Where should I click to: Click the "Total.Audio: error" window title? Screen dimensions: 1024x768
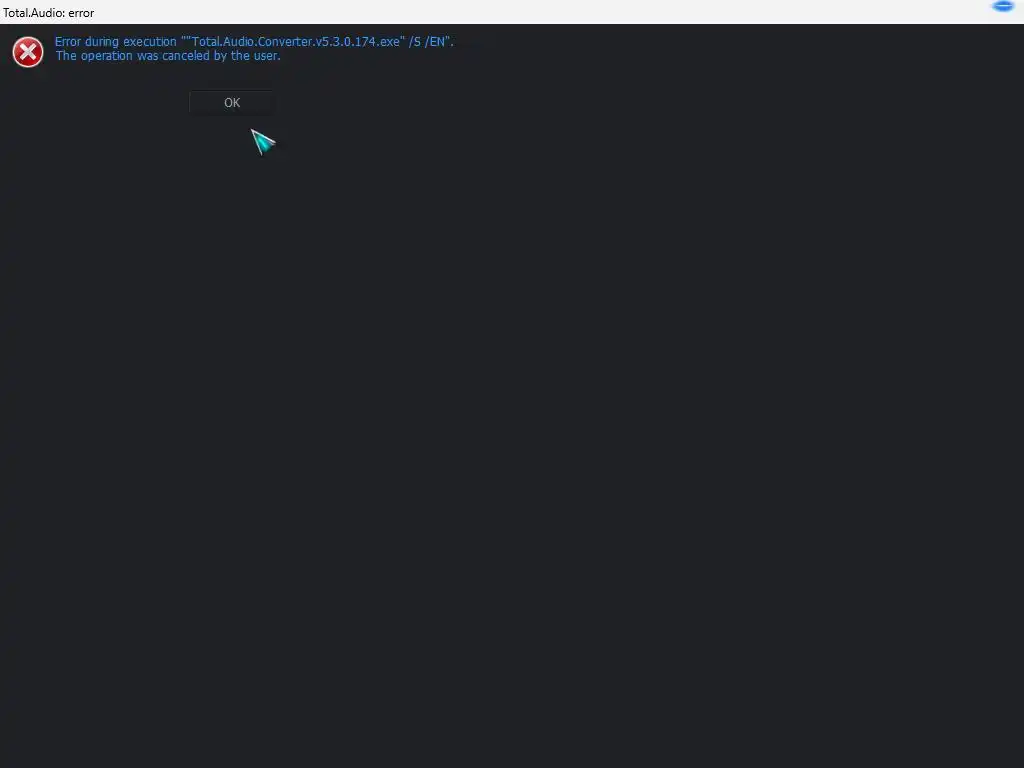click(x=49, y=13)
